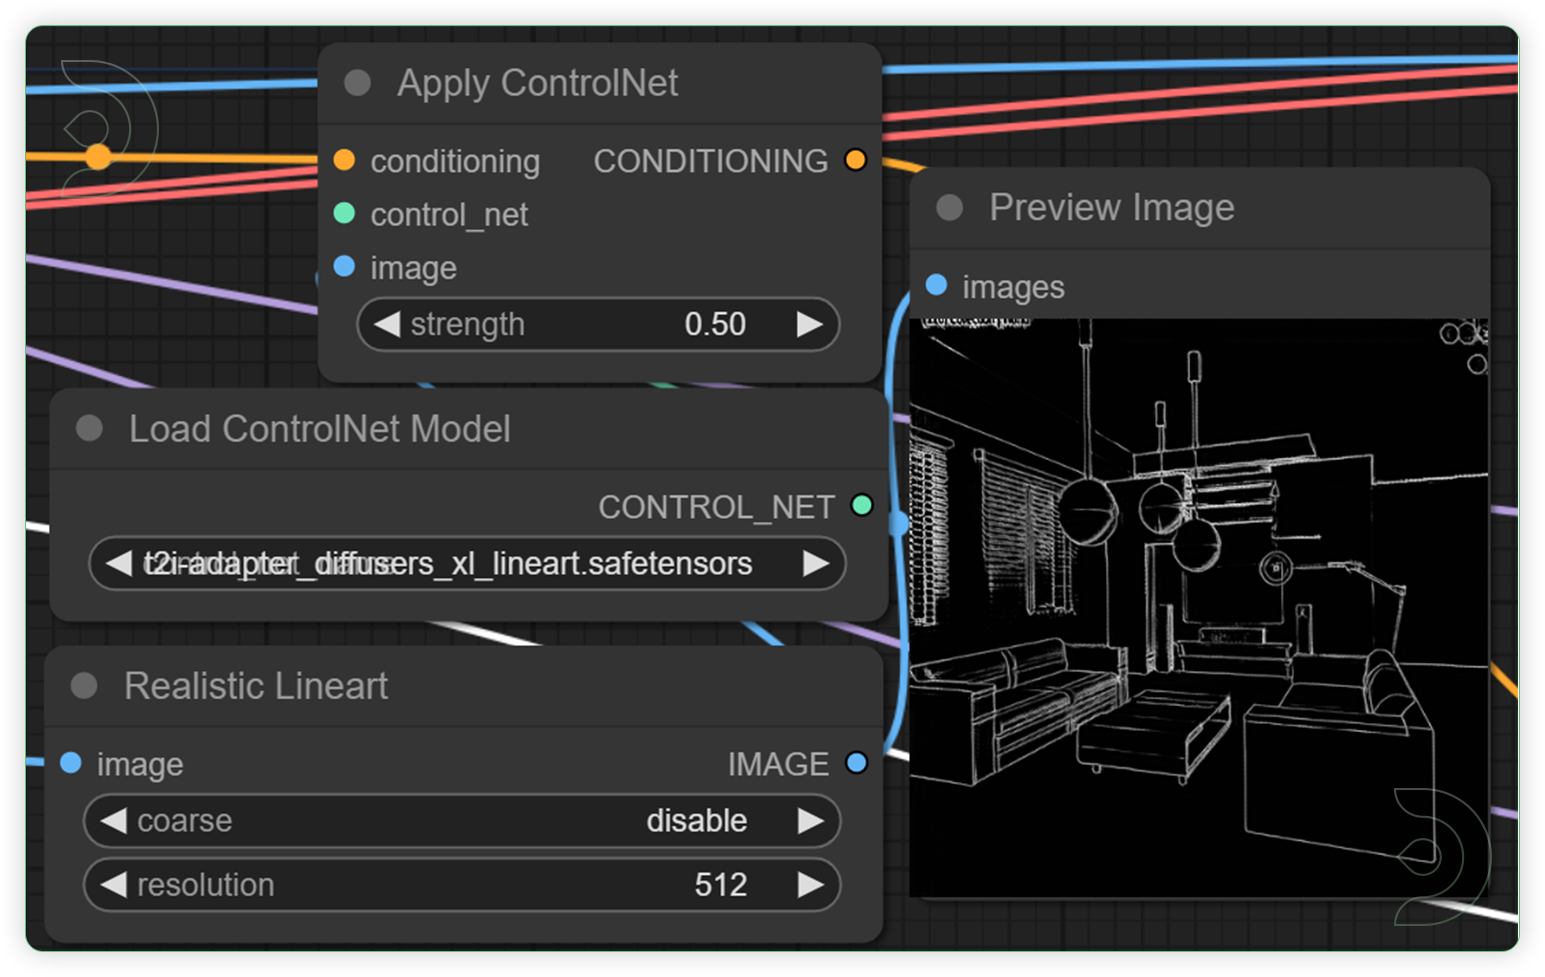Click the CONDITIONING output dot on Apply ControlNet
The width and height of the screenshot is (1545, 977).
pyautogui.click(x=855, y=159)
